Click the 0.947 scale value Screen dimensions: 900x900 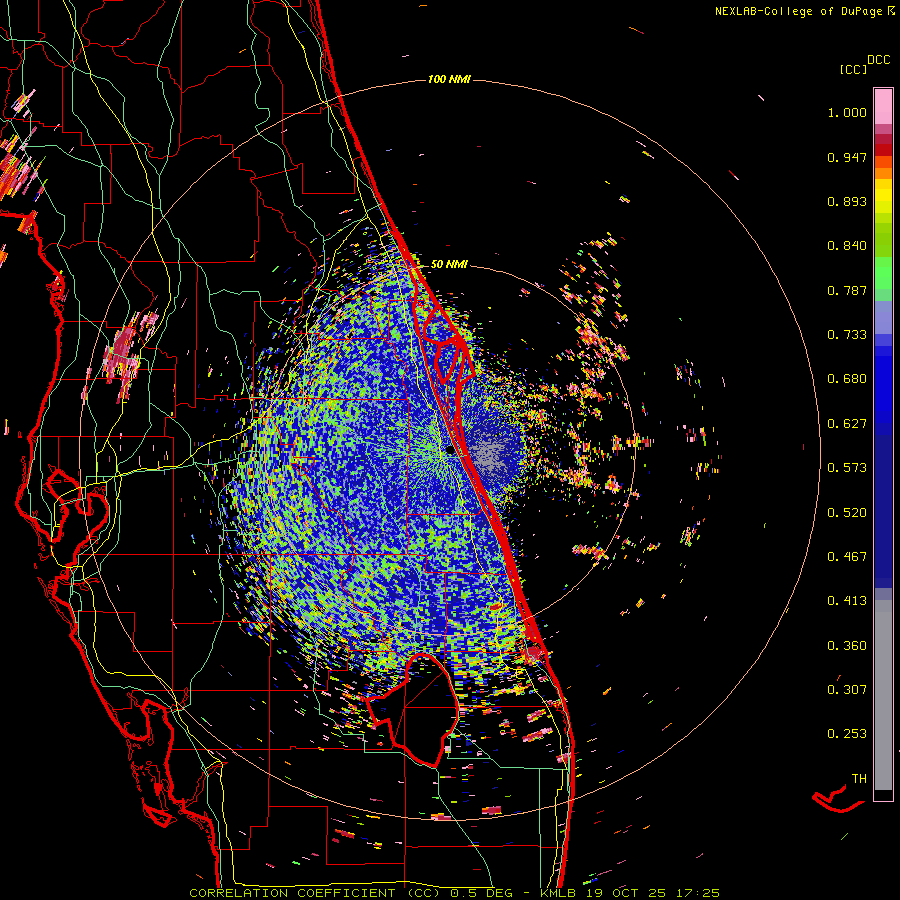[x=847, y=157]
